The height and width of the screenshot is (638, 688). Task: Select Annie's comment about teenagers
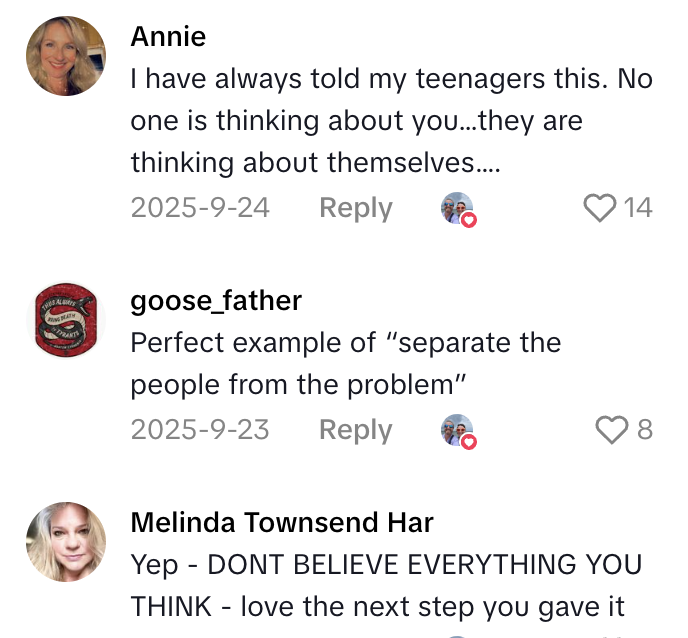(390, 121)
